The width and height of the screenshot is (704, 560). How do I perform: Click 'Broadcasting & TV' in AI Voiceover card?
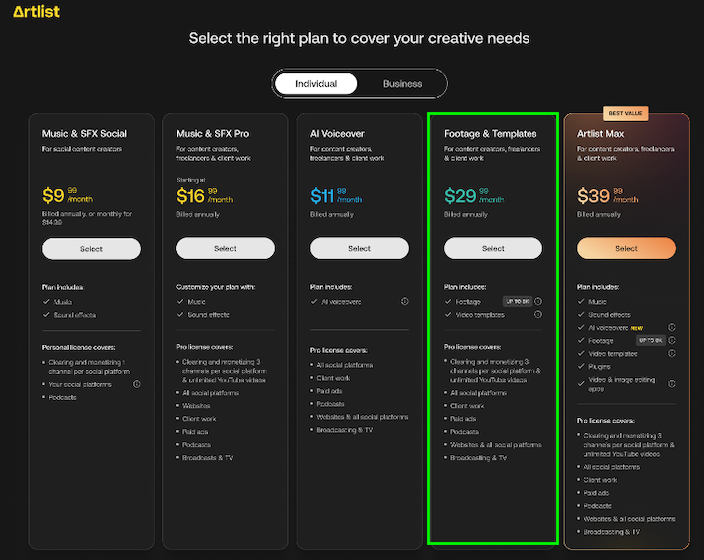[x=345, y=430]
